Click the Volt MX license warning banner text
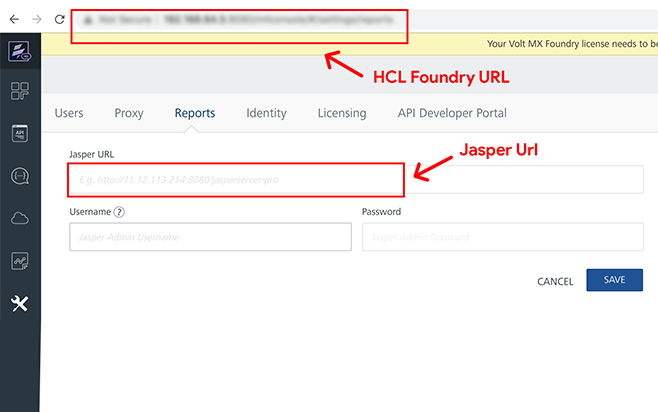The image size is (658, 412). [572, 44]
